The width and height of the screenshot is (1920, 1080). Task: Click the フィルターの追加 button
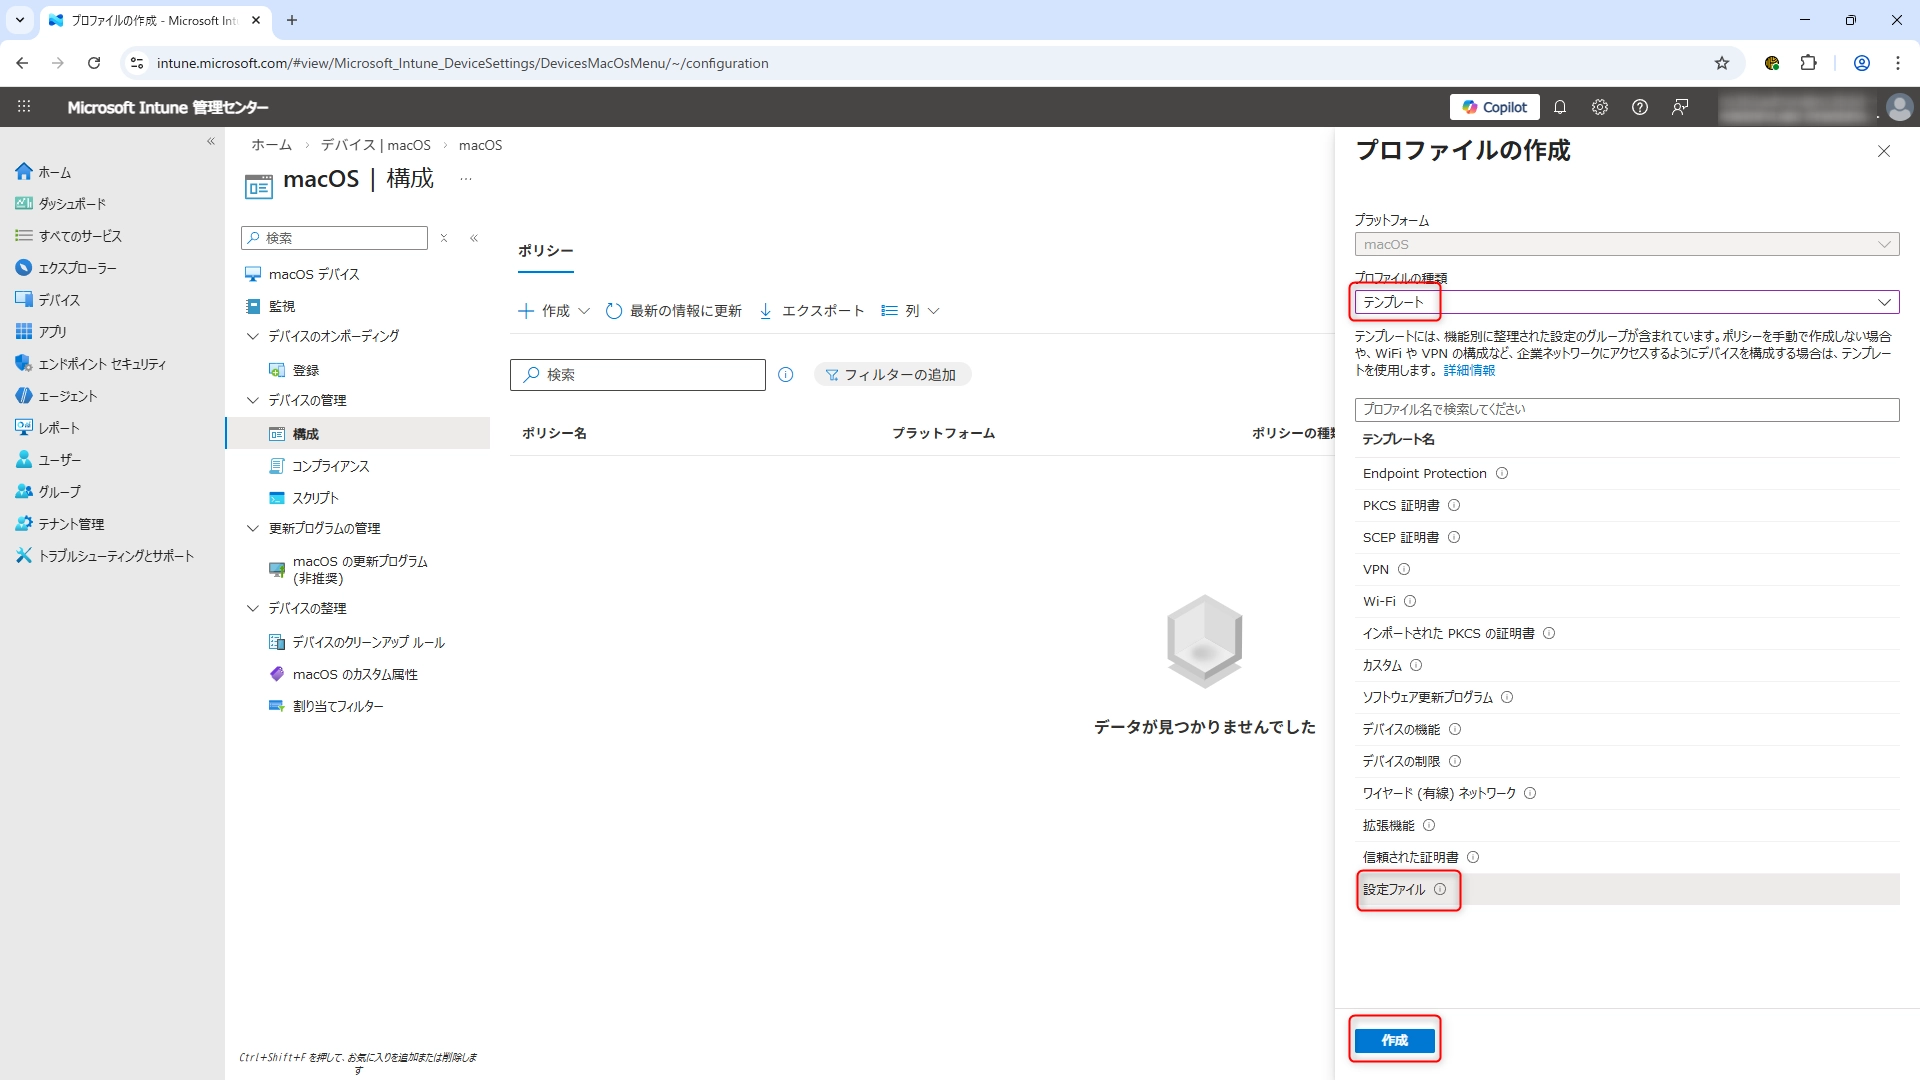click(x=892, y=375)
